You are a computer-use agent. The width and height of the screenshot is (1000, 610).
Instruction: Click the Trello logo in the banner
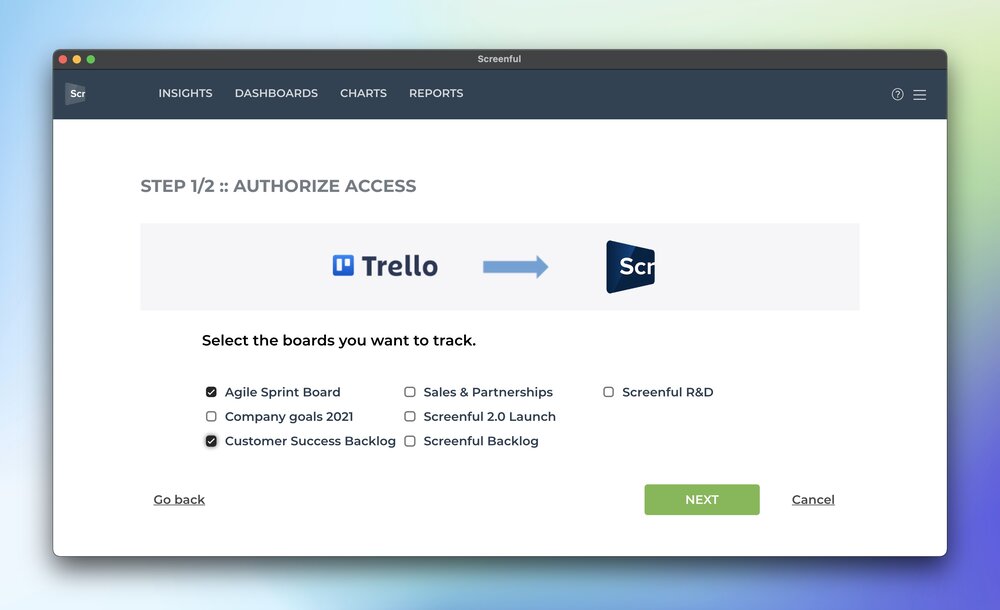(385, 266)
